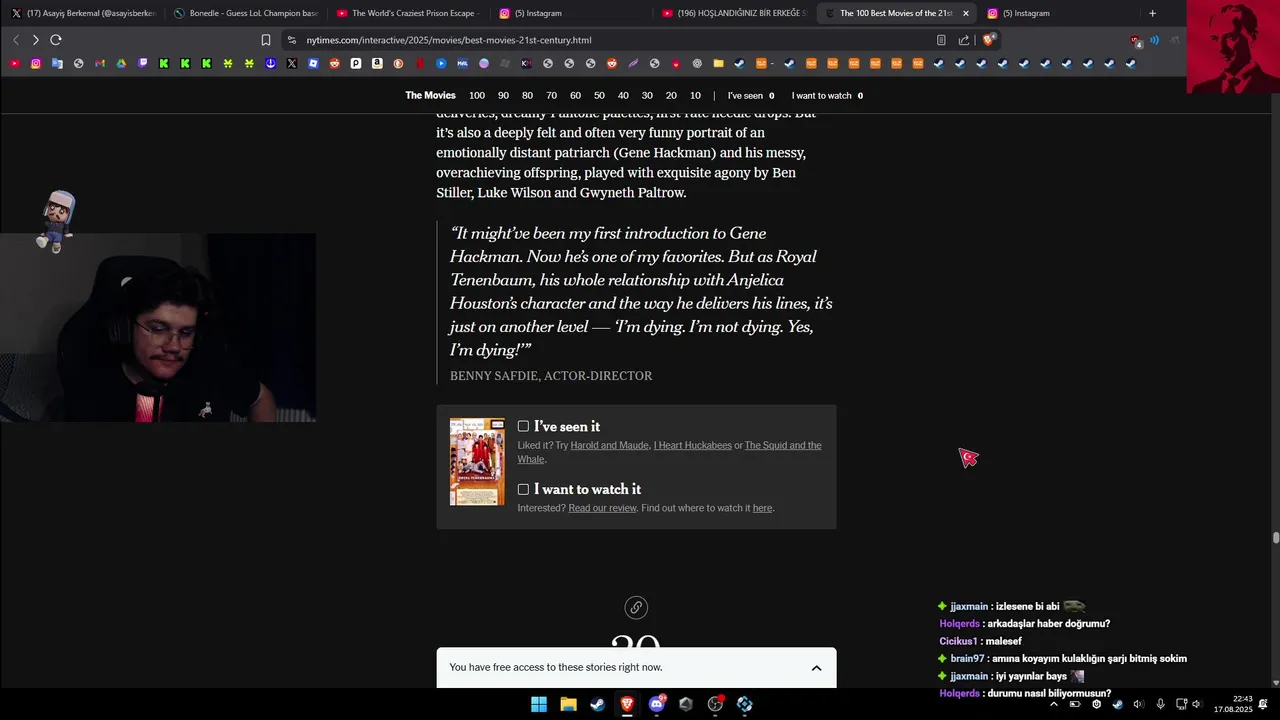The width and height of the screenshot is (1280, 720).
Task: Open Brave browser in taskbar
Action: click(x=627, y=704)
